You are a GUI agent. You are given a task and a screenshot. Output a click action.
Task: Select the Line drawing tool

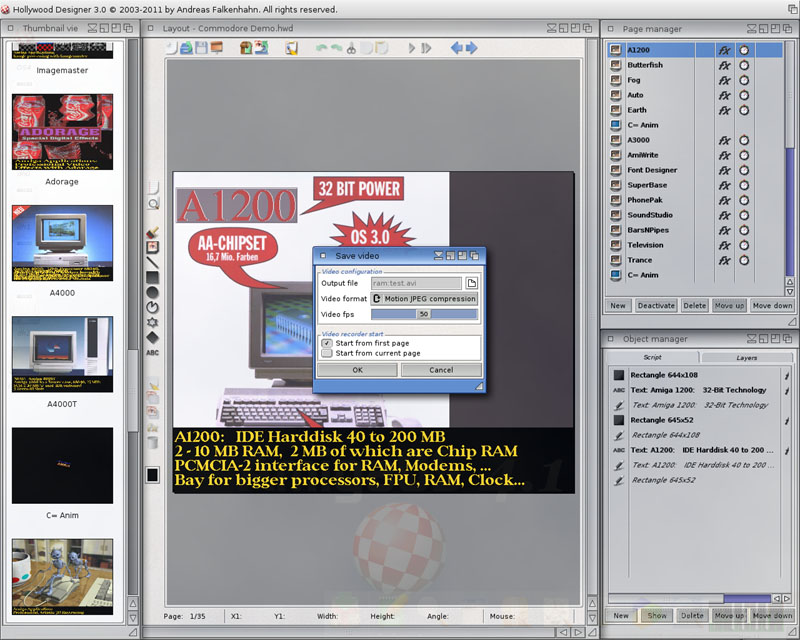click(153, 263)
